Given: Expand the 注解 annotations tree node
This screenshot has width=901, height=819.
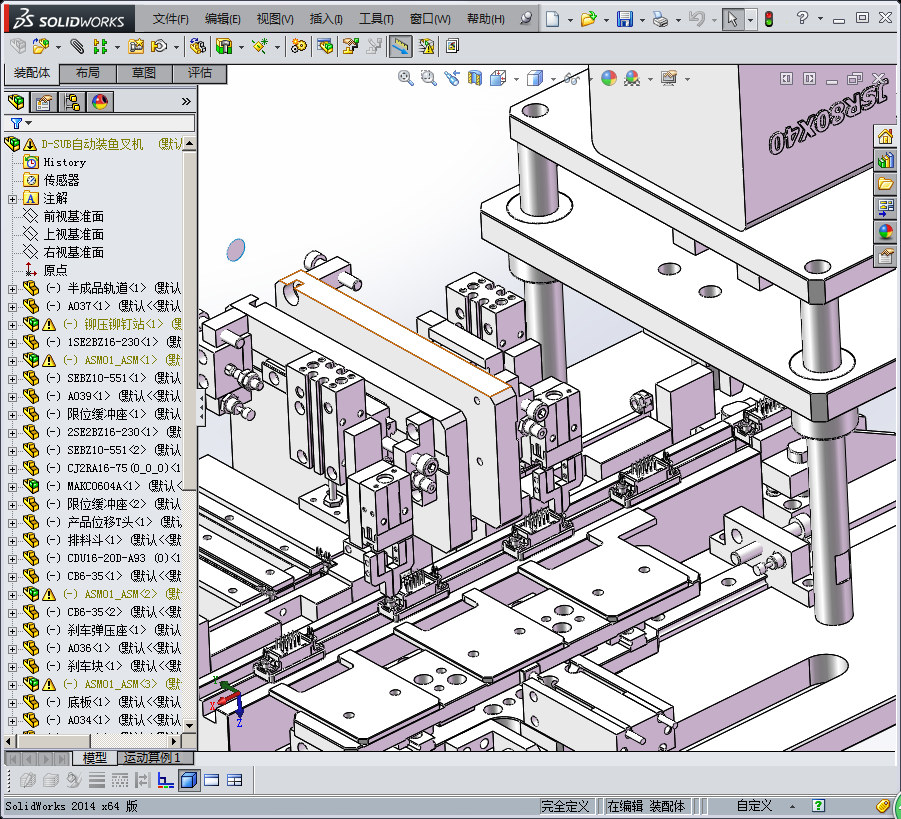Looking at the screenshot, I should pyautogui.click(x=12, y=199).
